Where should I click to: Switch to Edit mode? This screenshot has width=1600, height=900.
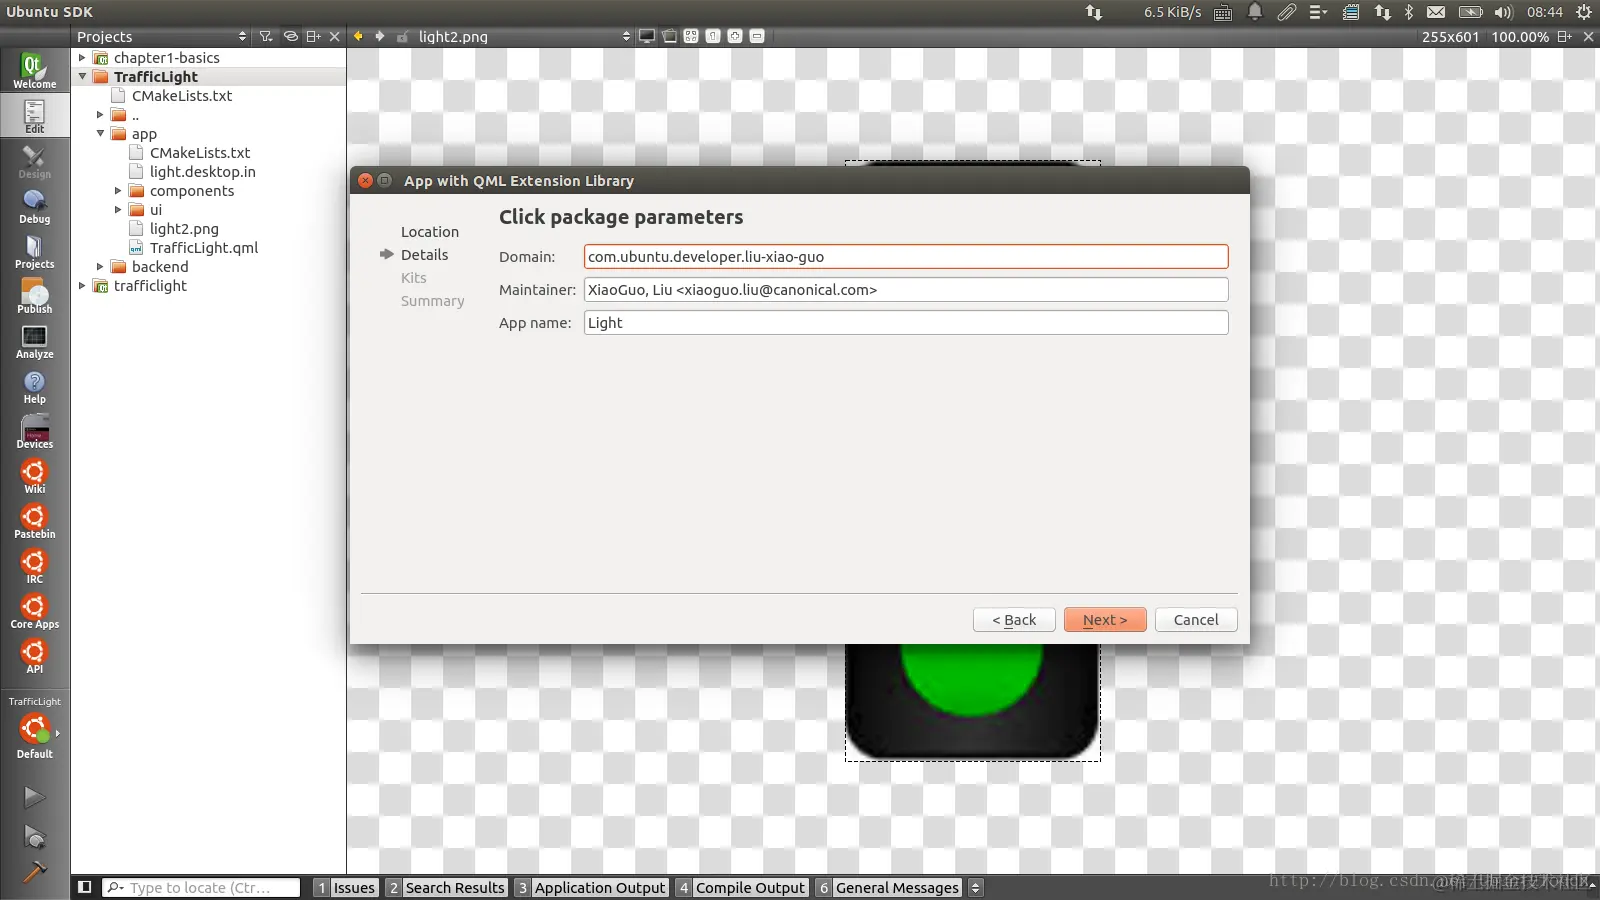pos(34,116)
